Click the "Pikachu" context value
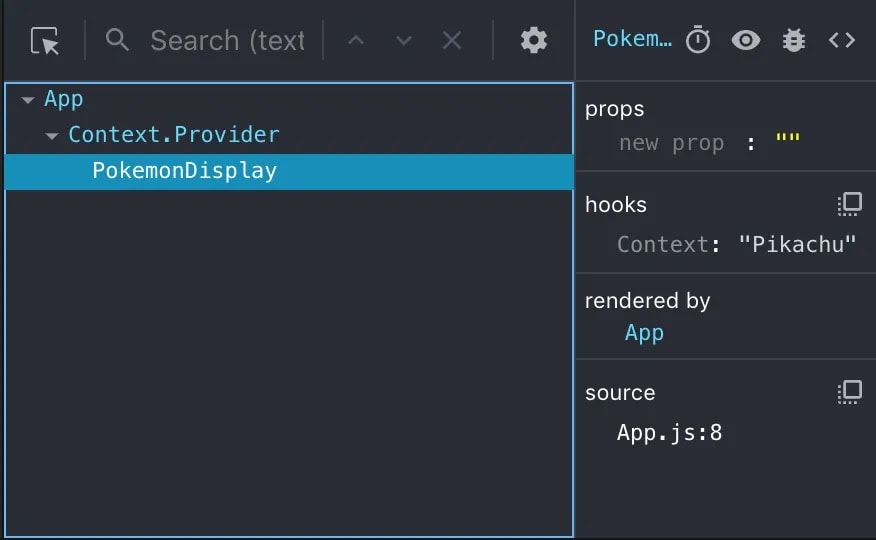The width and height of the screenshot is (876, 540). point(797,245)
